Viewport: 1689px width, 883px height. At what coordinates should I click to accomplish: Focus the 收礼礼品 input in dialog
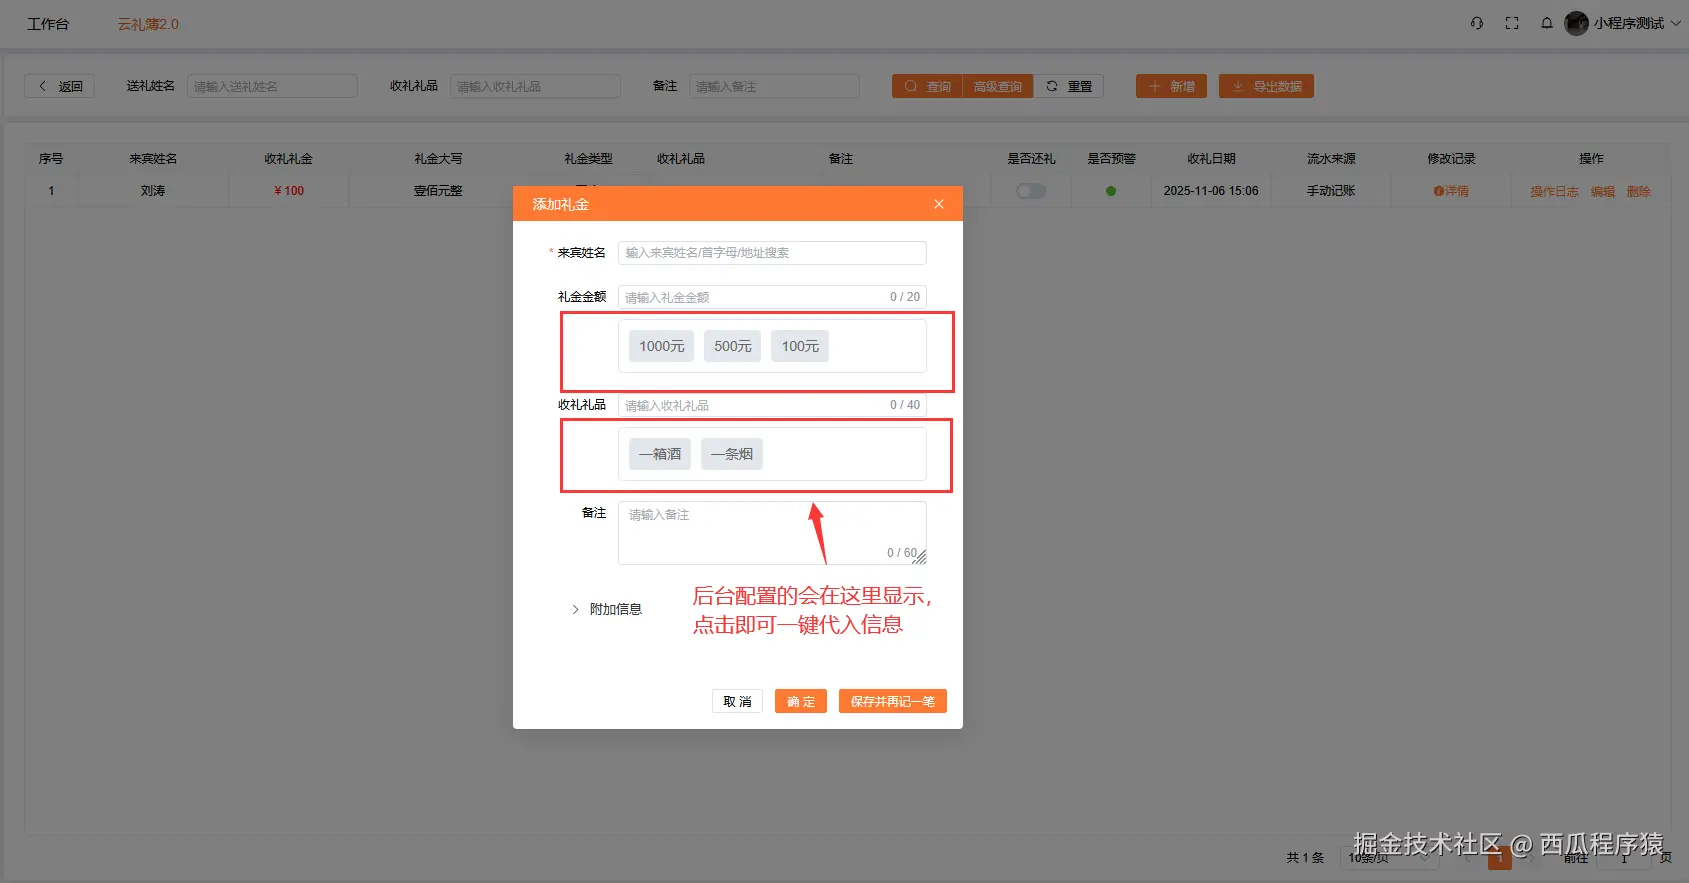click(x=772, y=405)
